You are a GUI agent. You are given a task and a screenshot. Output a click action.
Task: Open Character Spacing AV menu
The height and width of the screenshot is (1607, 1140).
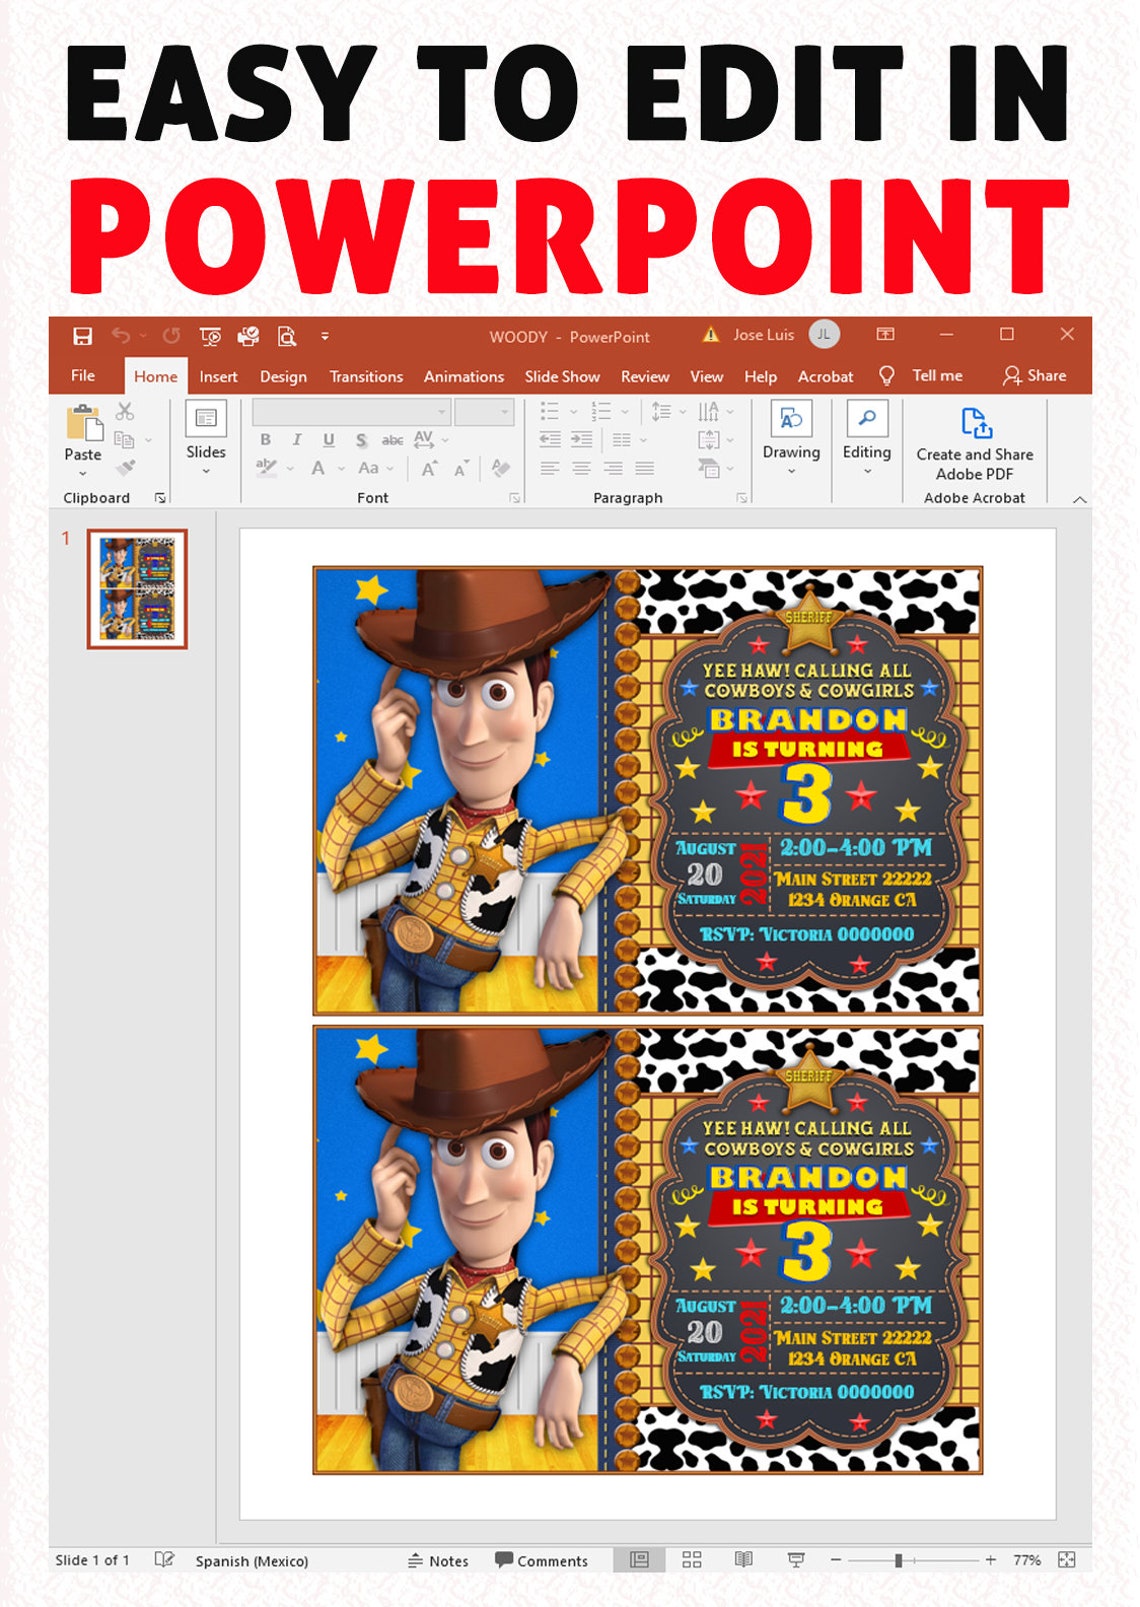coord(430,439)
